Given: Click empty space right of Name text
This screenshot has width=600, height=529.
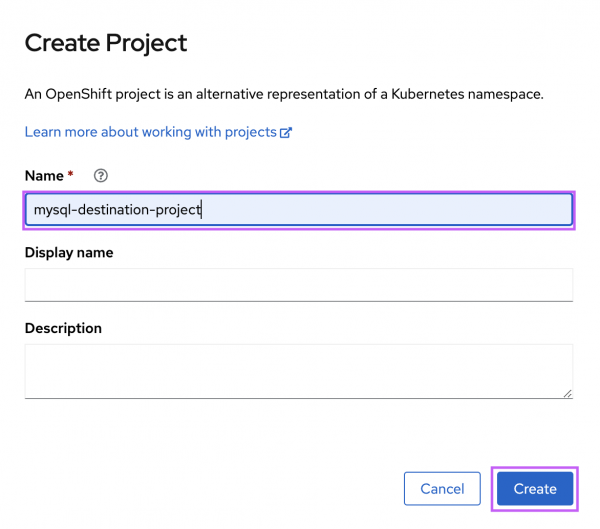Looking at the screenshot, I should coord(400,210).
